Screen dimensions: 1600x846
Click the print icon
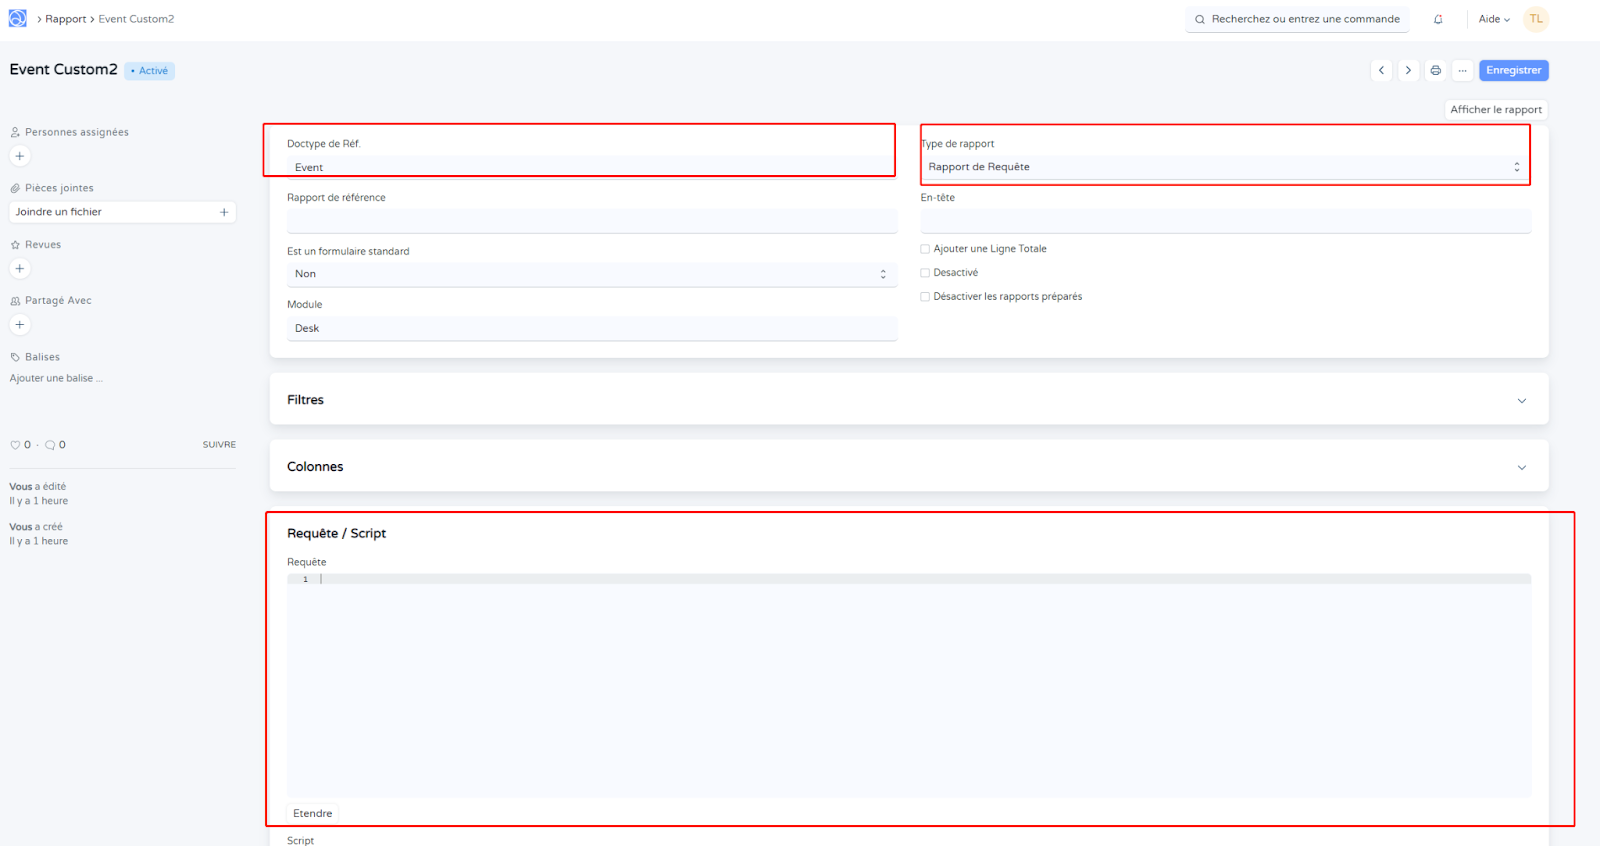tap(1435, 70)
